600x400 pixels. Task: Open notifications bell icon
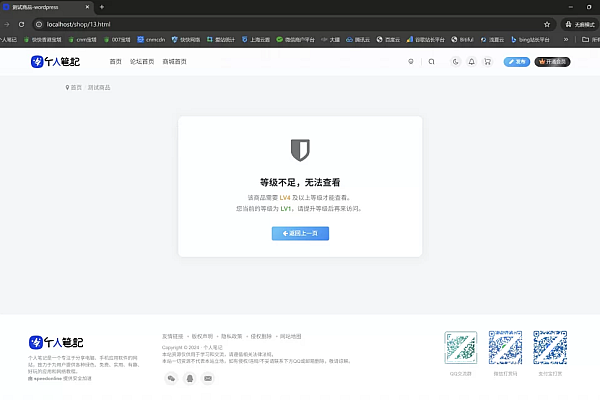click(471, 62)
